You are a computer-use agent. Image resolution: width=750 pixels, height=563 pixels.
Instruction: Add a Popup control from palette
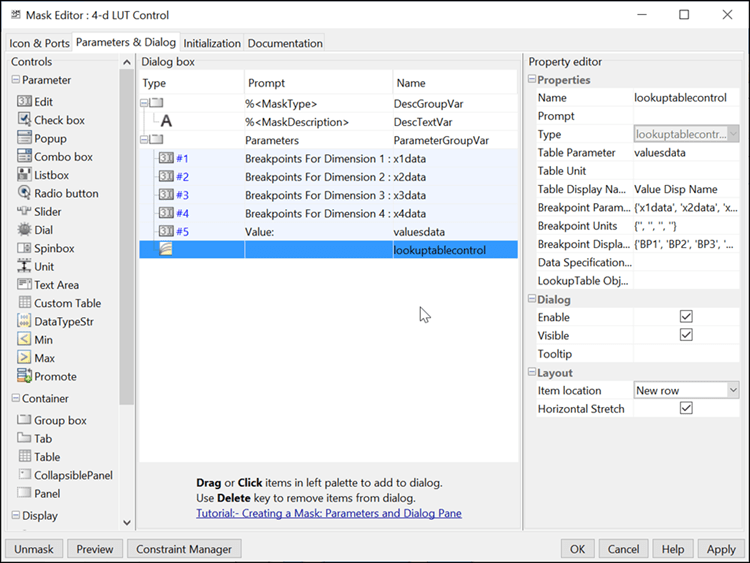coord(25,138)
